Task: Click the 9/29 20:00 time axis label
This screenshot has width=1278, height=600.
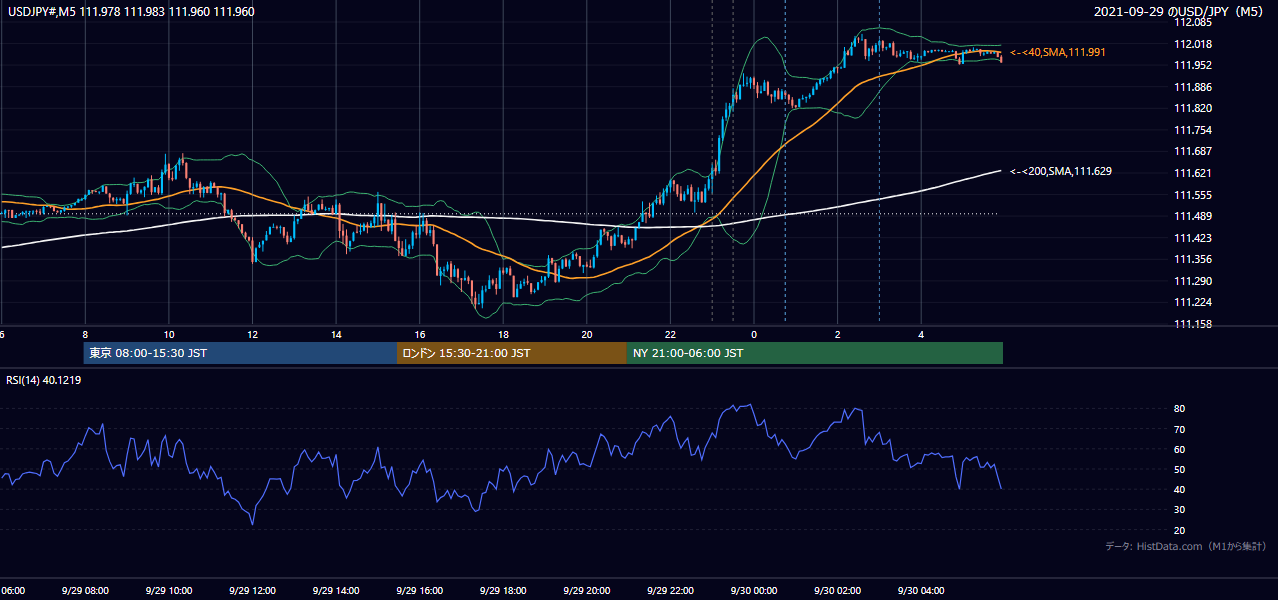Action: (586, 591)
